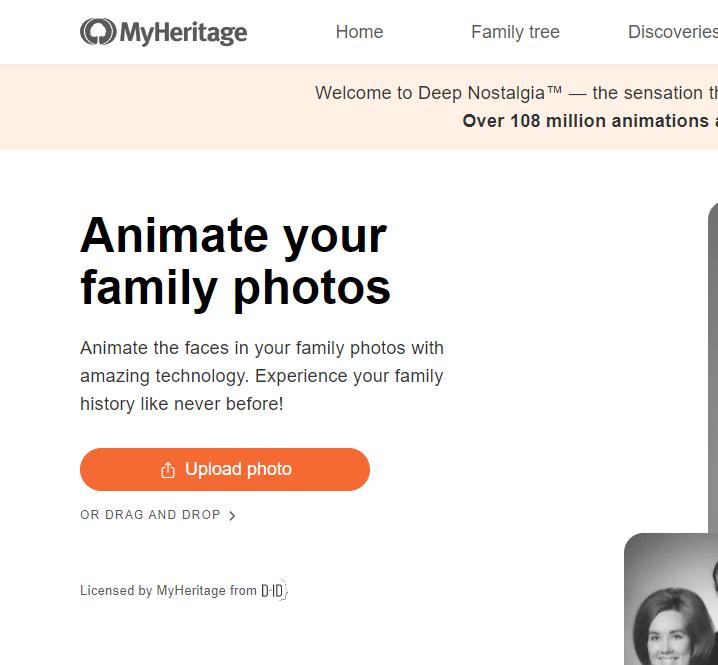Click the MyHeritage wordmark text

pyautogui.click(x=183, y=33)
